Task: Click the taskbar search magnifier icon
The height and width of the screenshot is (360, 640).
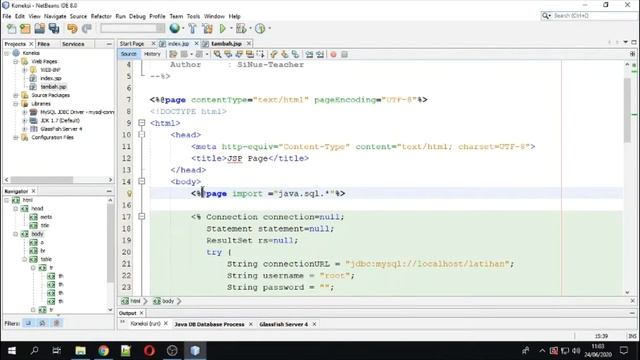Action: pyautogui.click(x=35, y=351)
